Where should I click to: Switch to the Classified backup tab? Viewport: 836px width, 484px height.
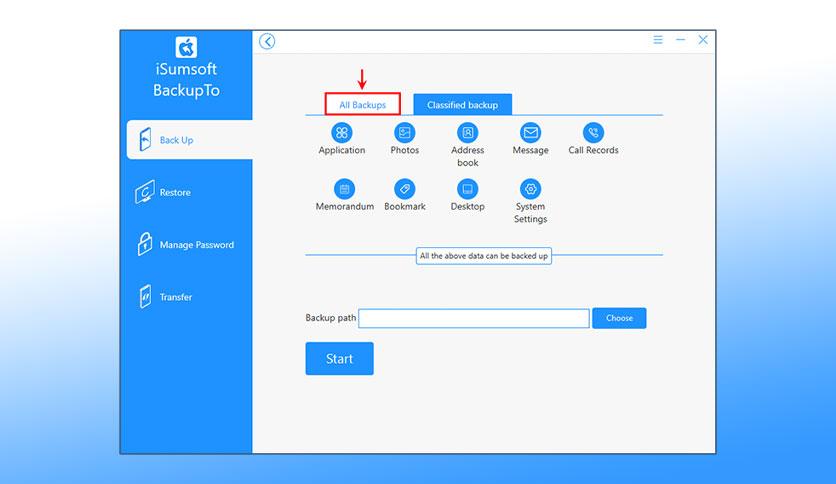tap(462, 104)
